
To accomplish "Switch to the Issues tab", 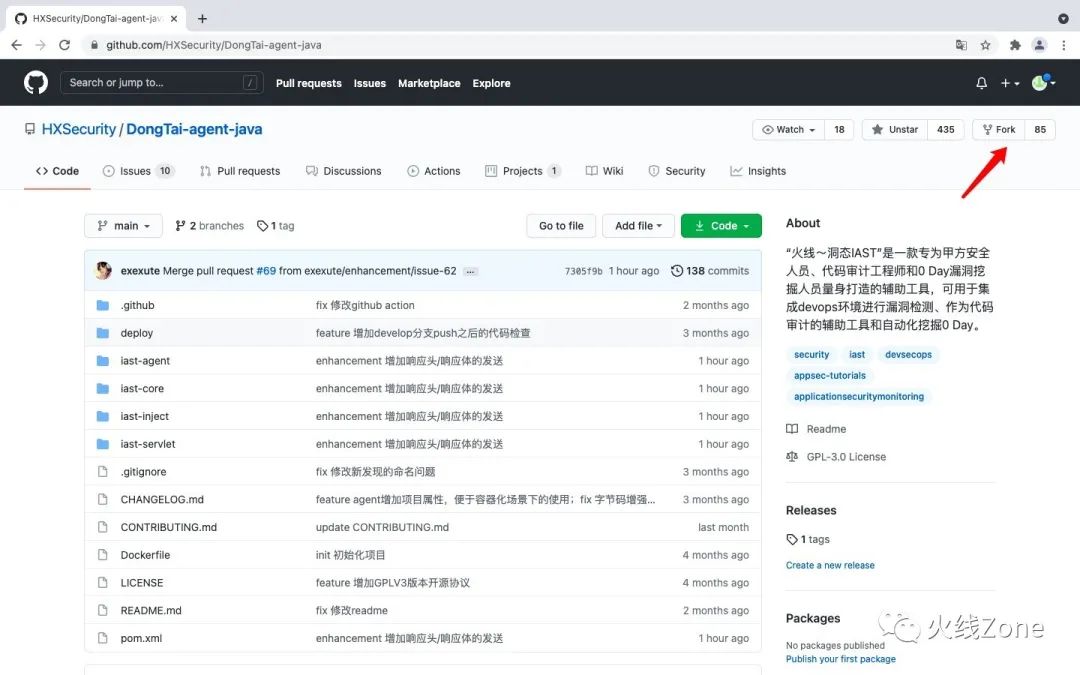I will click(x=138, y=171).
